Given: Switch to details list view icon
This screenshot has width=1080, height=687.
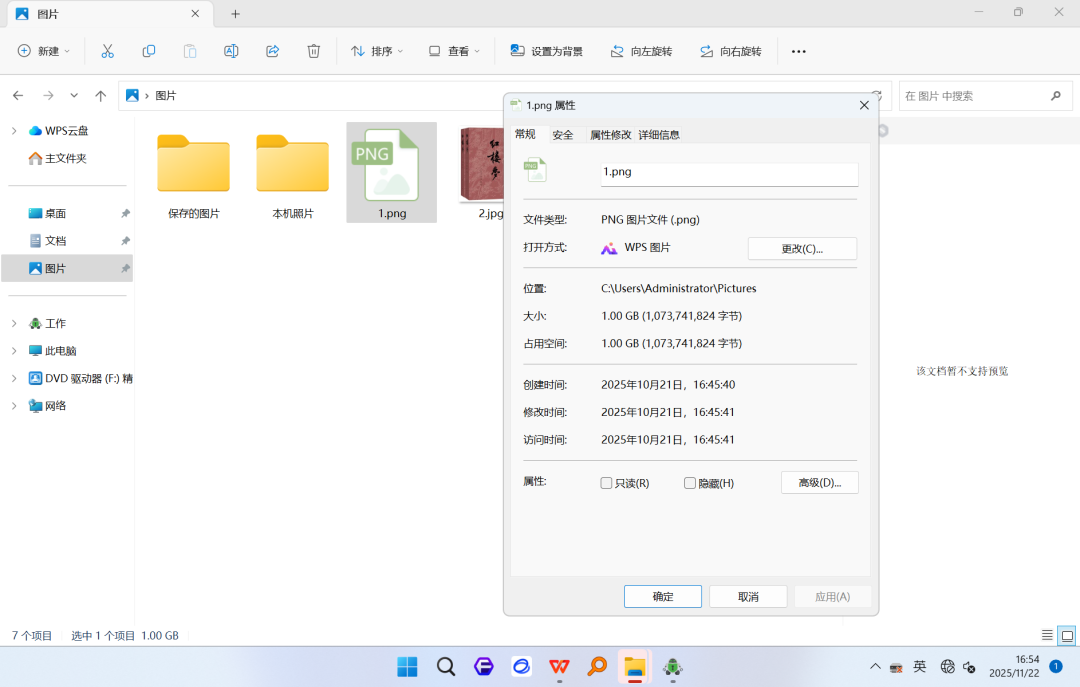Looking at the screenshot, I should coord(1047,635).
